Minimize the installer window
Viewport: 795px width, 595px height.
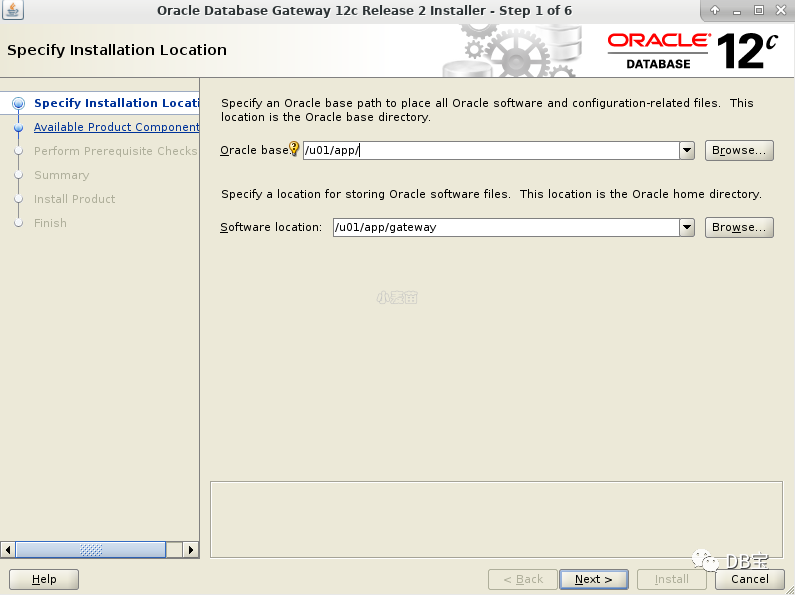(737, 11)
